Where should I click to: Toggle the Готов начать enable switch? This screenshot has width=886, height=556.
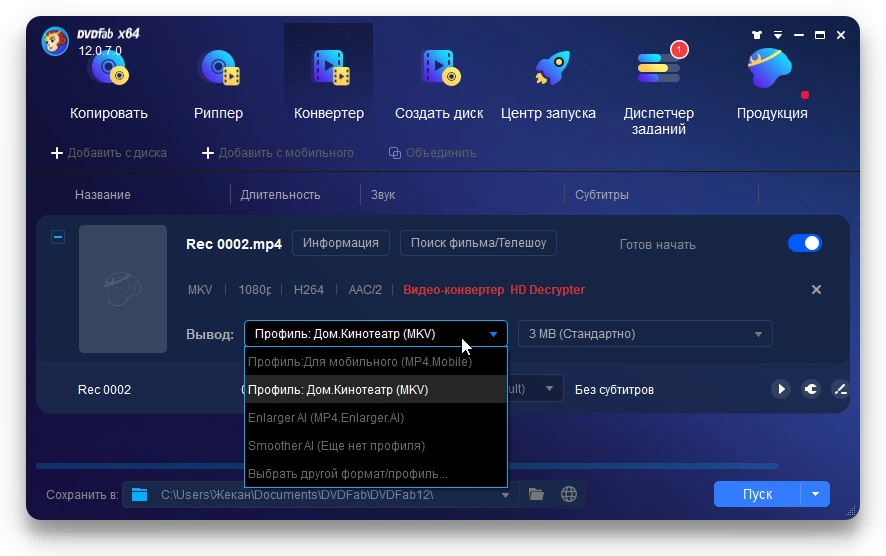pyautogui.click(x=805, y=244)
